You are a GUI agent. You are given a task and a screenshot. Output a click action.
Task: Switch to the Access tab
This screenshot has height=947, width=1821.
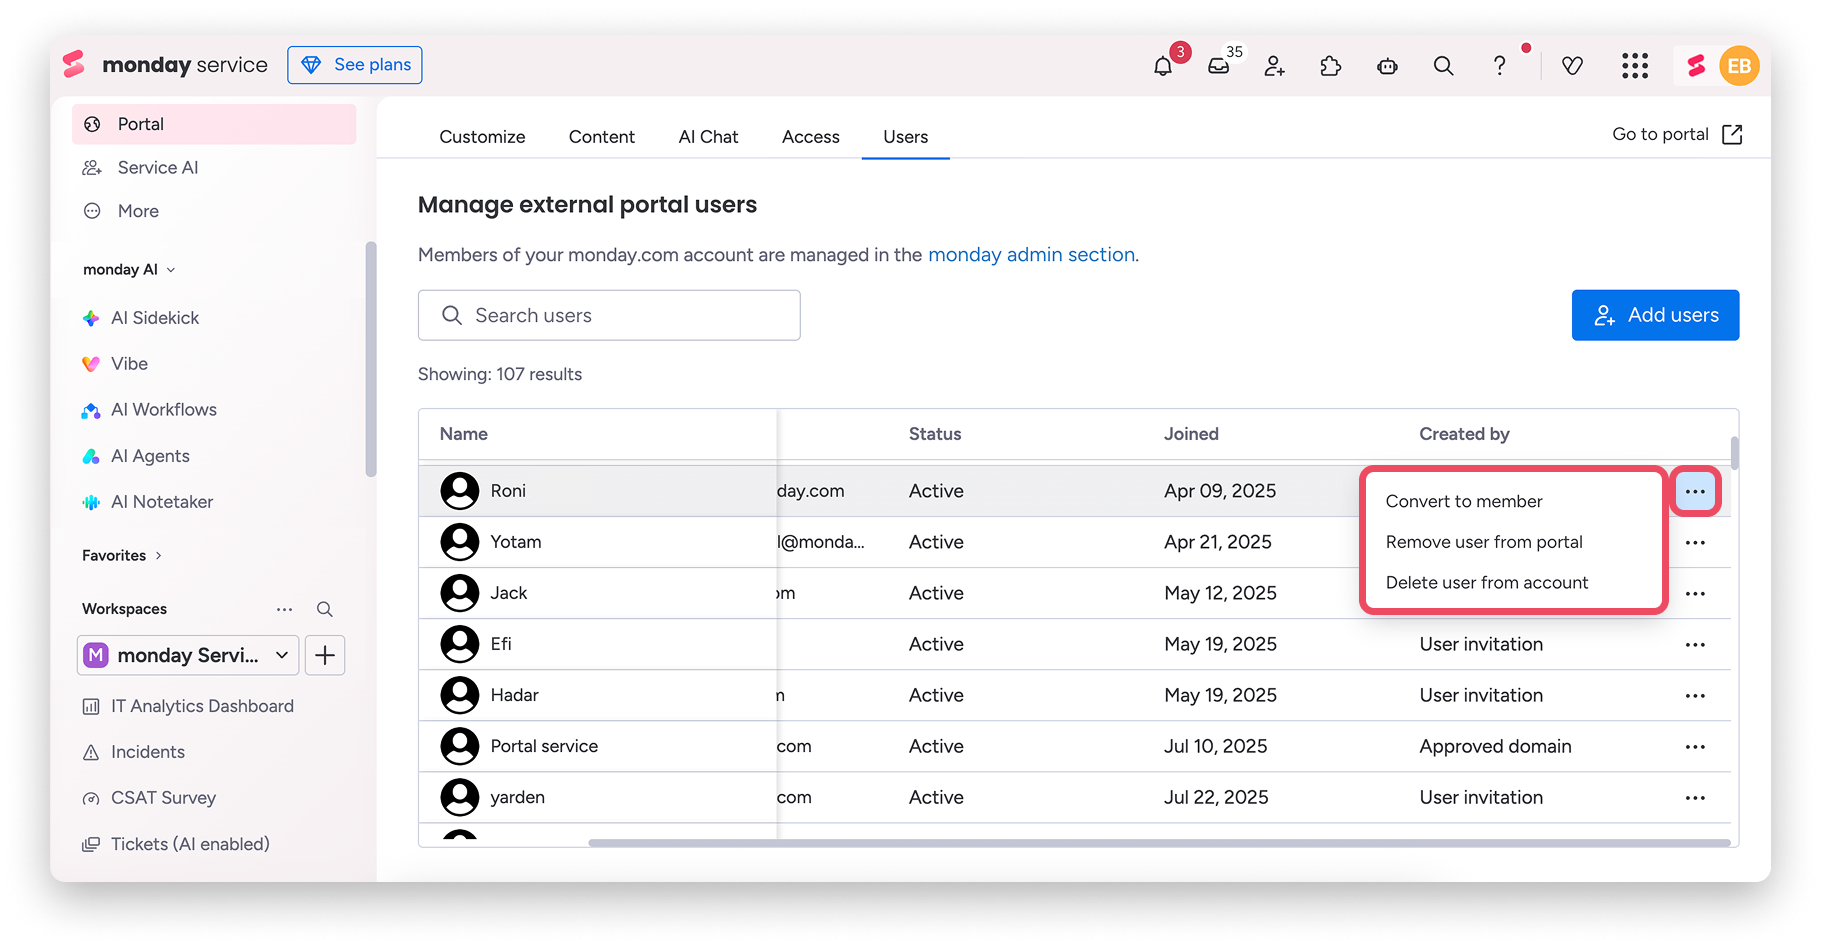tap(811, 137)
